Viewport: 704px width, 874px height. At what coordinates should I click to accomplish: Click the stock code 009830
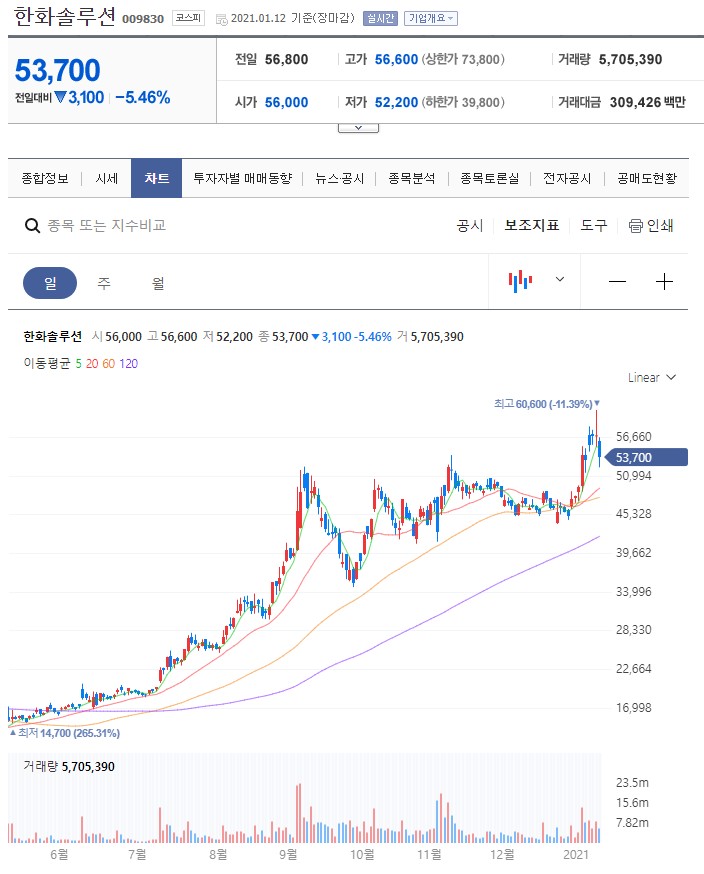tap(143, 20)
